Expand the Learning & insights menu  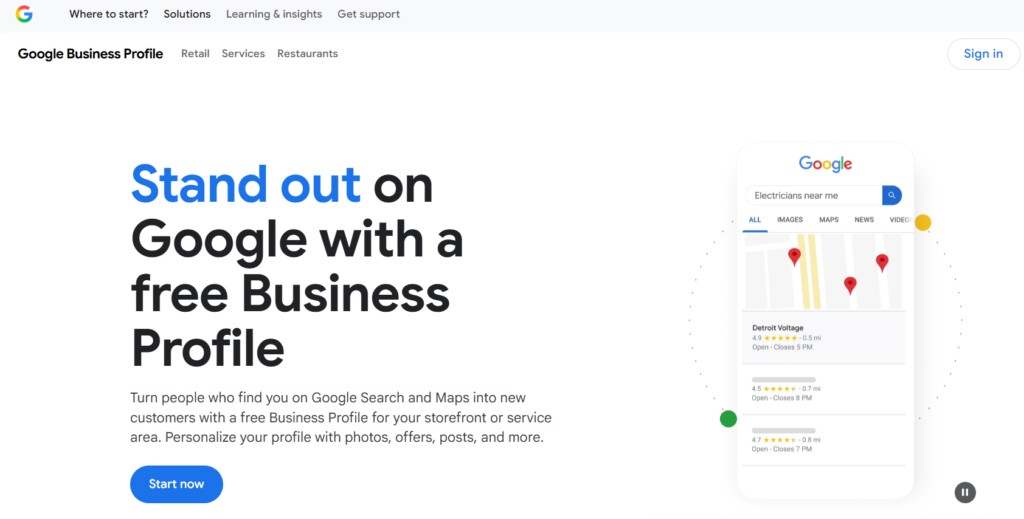pos(274,14)
